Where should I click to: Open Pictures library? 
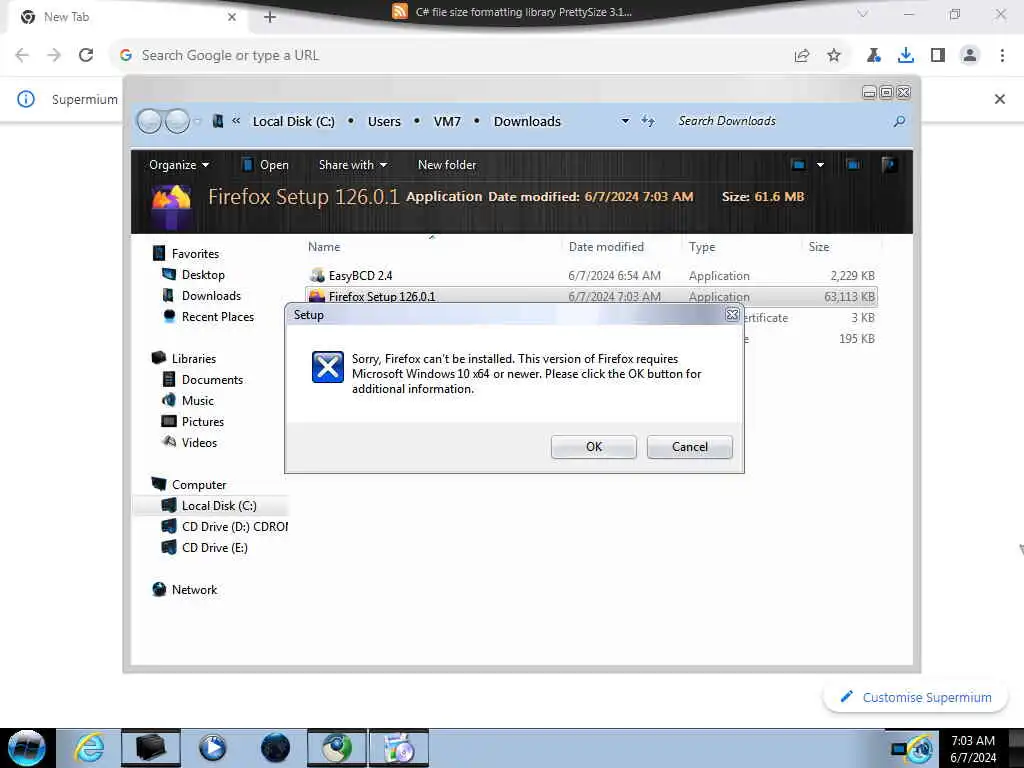202,422
